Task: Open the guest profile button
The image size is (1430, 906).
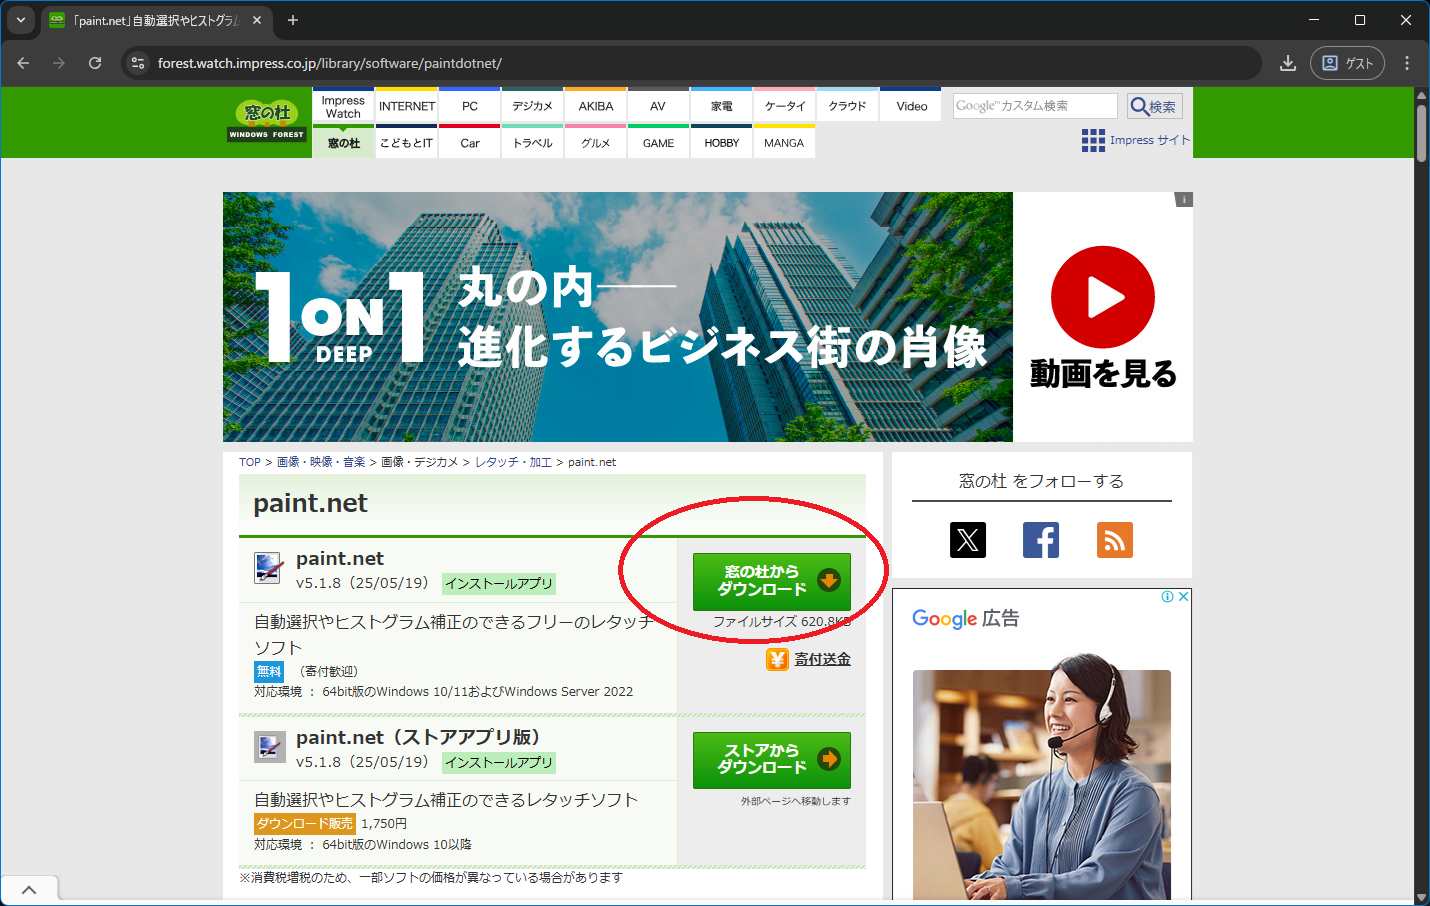Action: (1347, 63)
